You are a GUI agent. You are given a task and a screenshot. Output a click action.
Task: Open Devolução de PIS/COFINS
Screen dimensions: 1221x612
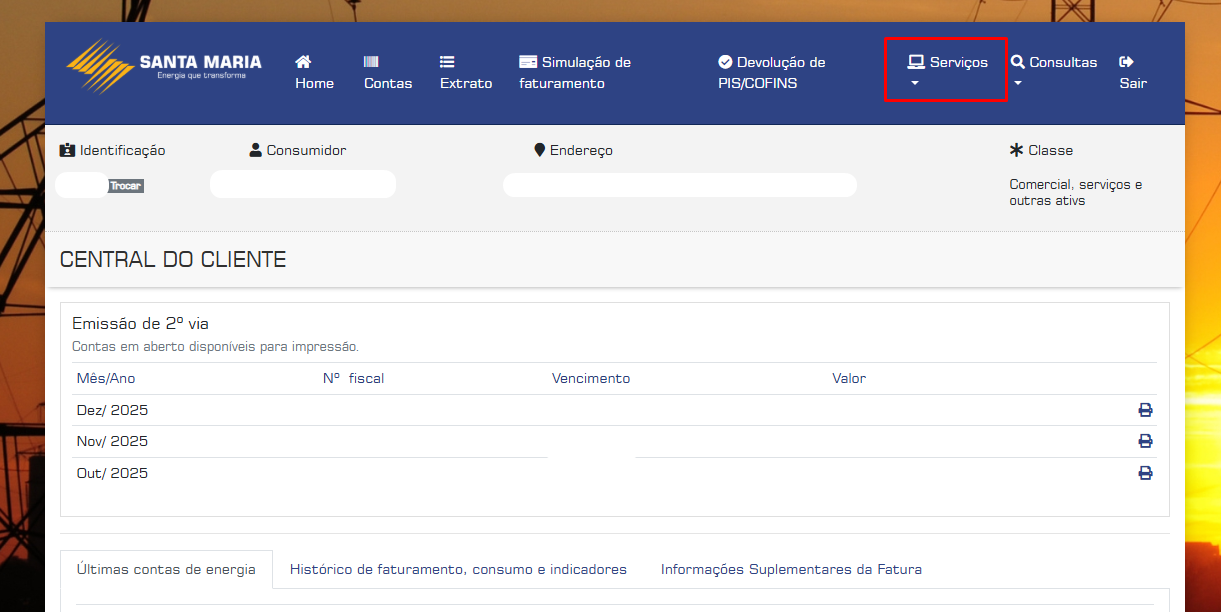coord(771,72)
